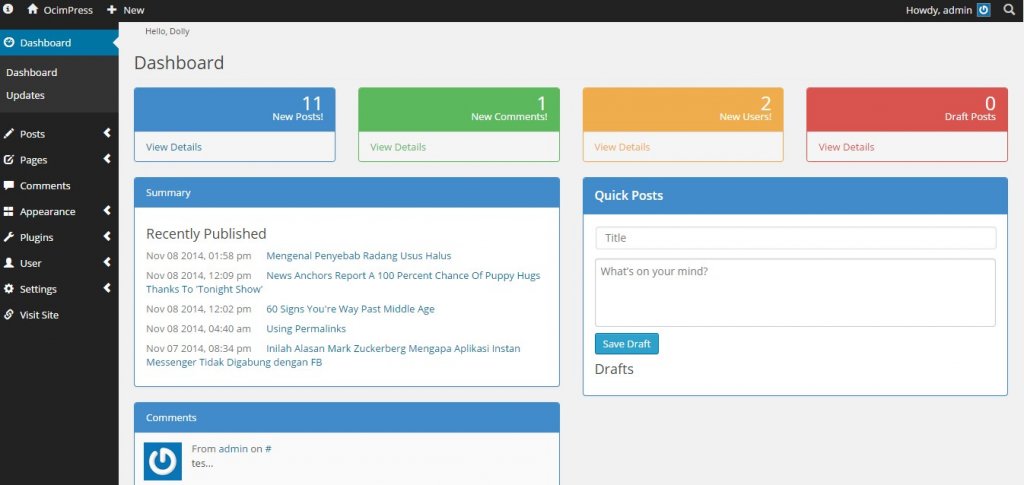This screenshot has height=485, width=1024.
Task: Click the search magnifier in the top bar
Action: coord(1010,10)
